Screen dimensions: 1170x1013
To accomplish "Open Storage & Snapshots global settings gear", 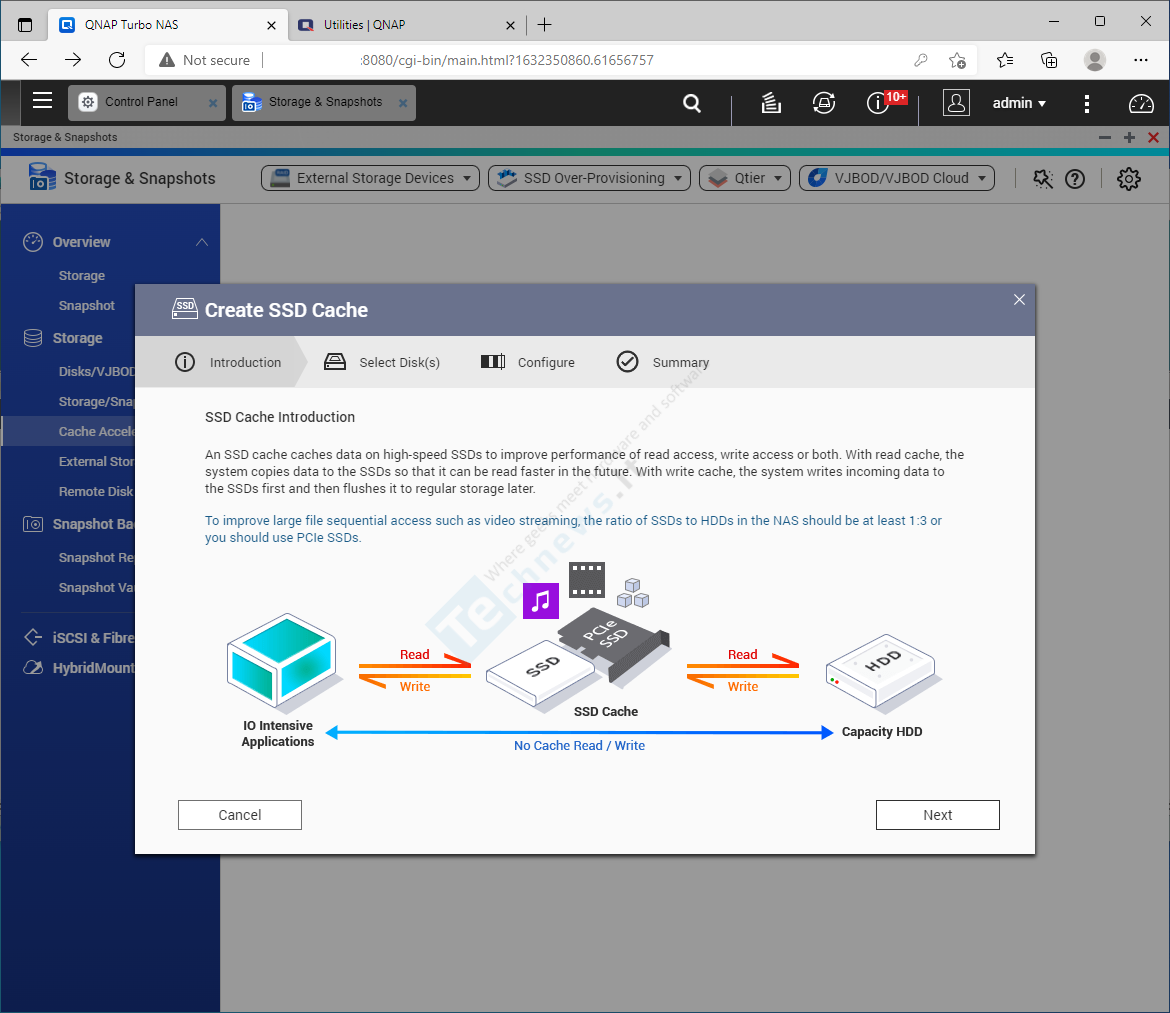I will (1128, 178).
